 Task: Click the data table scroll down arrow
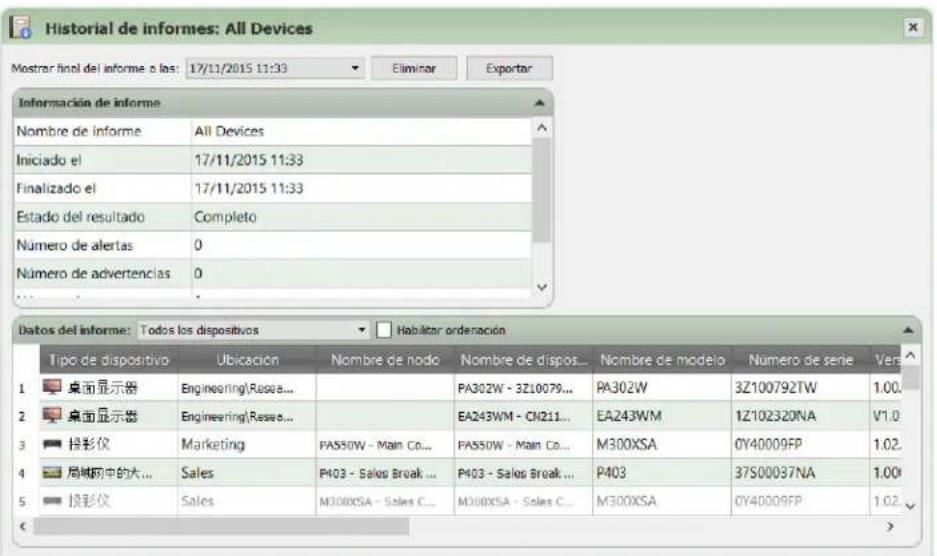tap(910, 506)
